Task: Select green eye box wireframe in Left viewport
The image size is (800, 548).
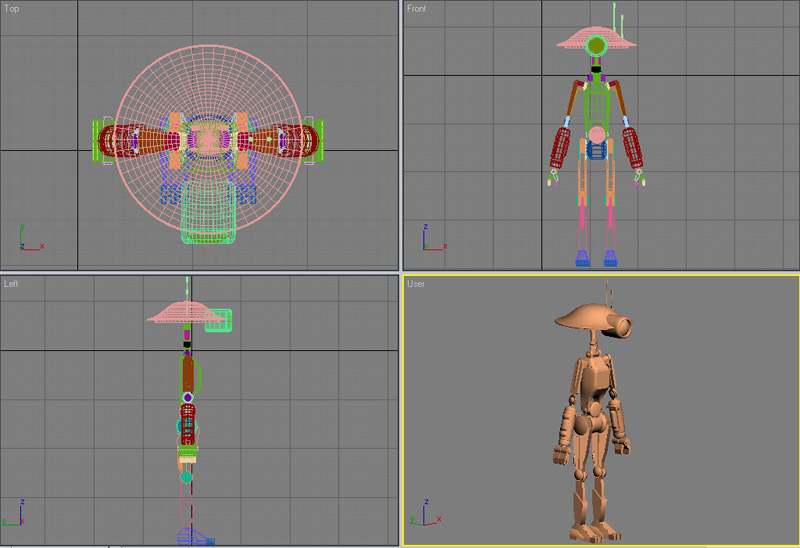Action: pyautogui.click(x=218, y=320)
